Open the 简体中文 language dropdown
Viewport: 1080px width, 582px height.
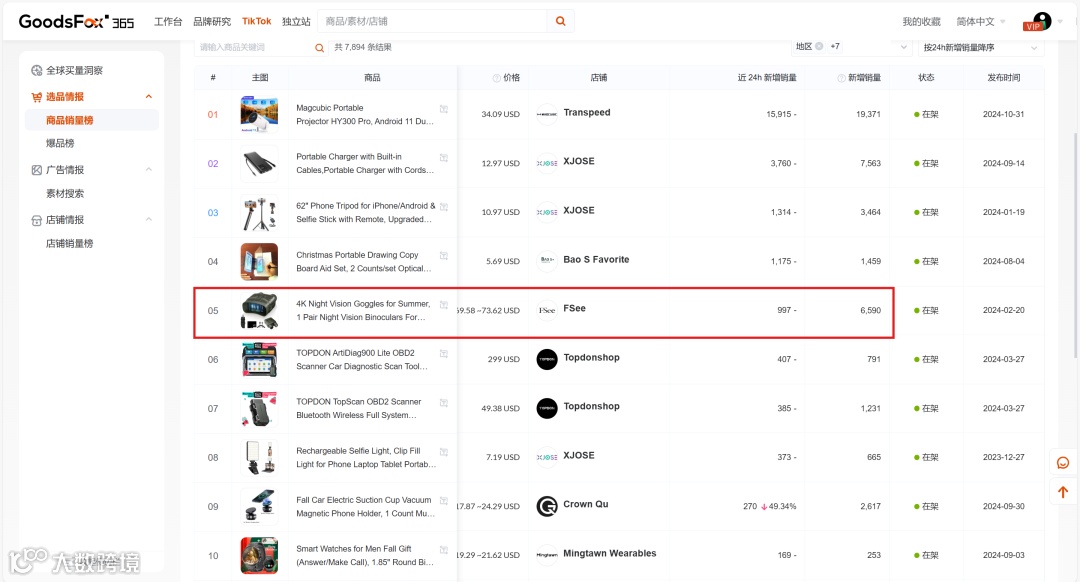(x=980, y=21)
